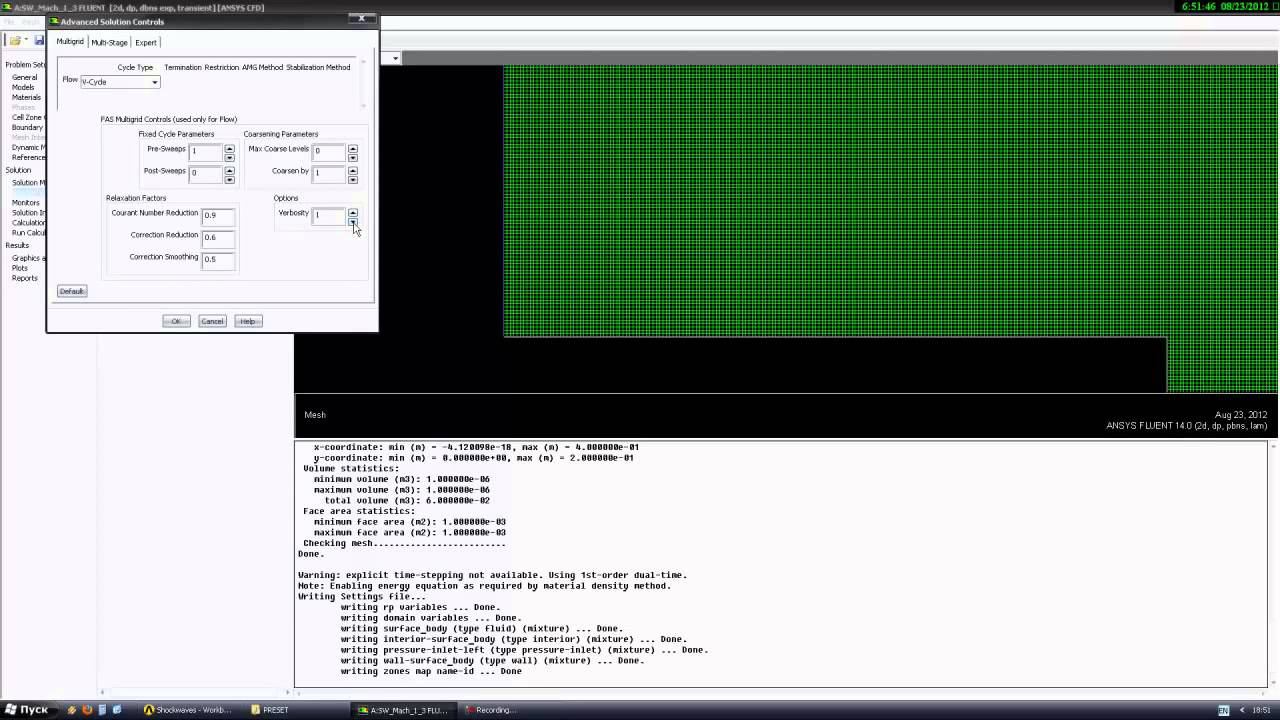Open the Expert tab
This screenshot has width=1280, height=720.
coord(146,42)
